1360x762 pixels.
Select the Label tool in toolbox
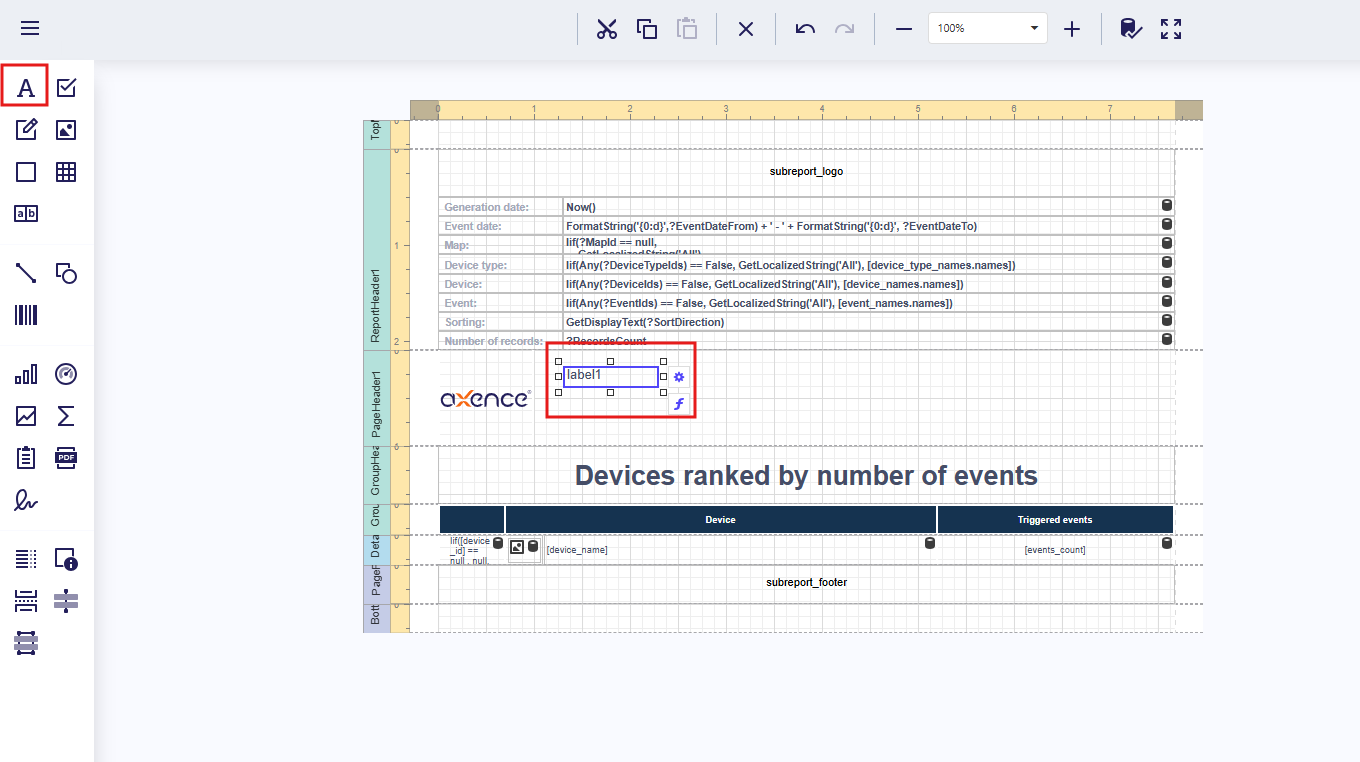(x=26, y=88)
